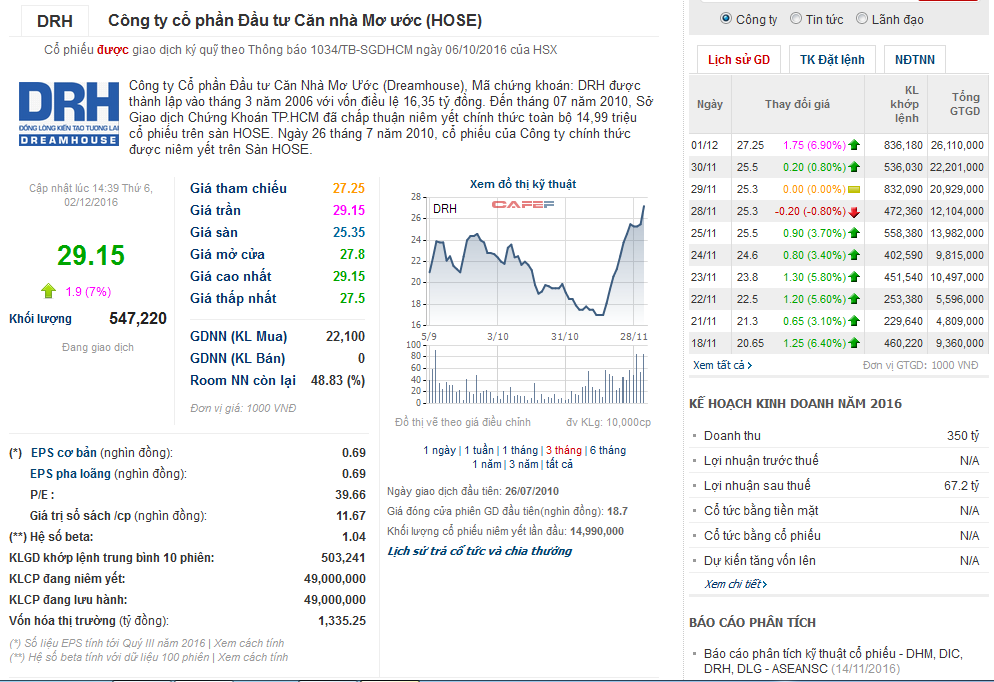Select the Công ty radio option
994x682 pixels.
726,19
